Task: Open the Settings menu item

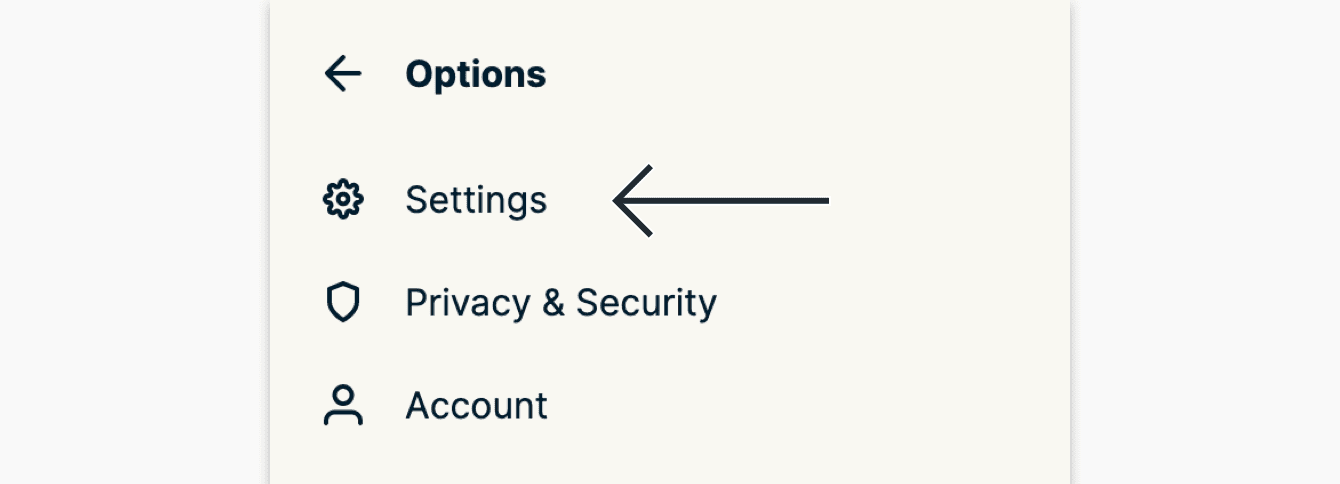Action: [x=476, y=200]
